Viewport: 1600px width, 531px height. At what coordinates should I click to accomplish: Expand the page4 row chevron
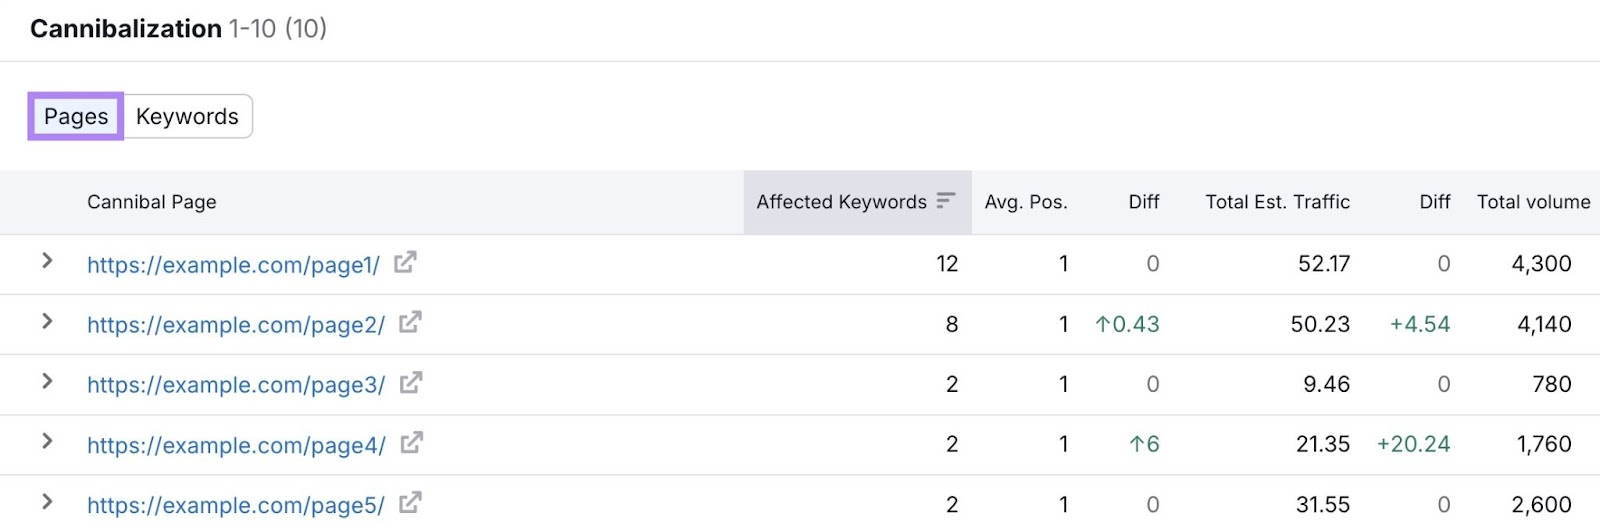click(x=47, y=441)
